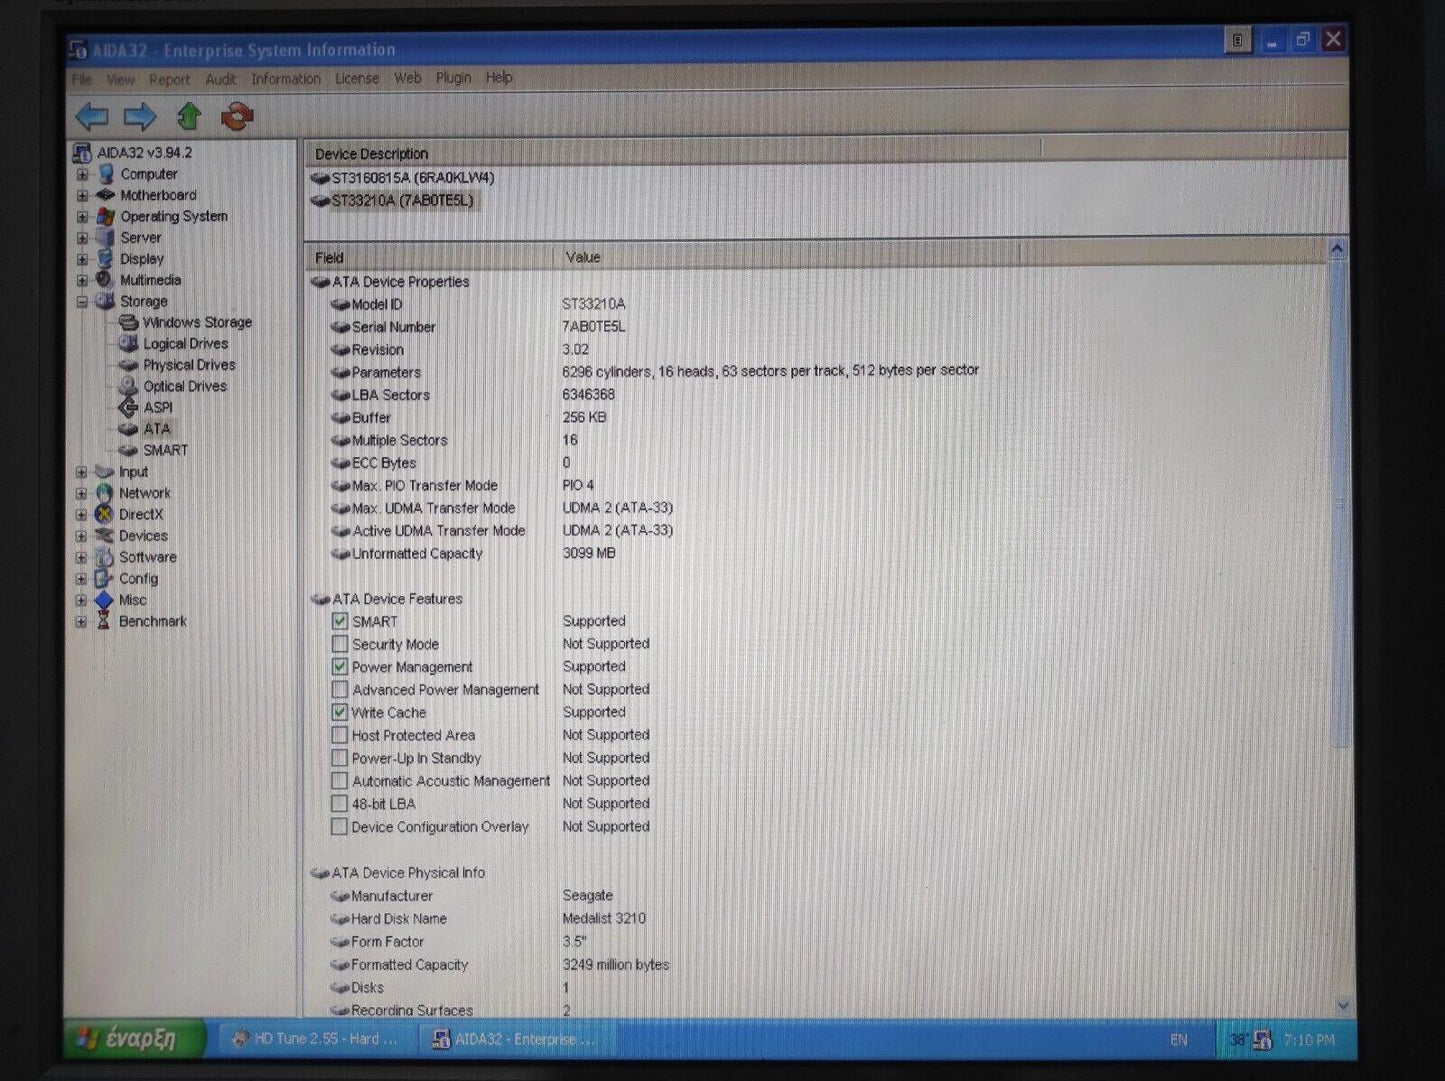Screen dimensions: 1445x1081
Task: Toggle the 48-bit LBA checkbox
Action: tap(340, 803)
